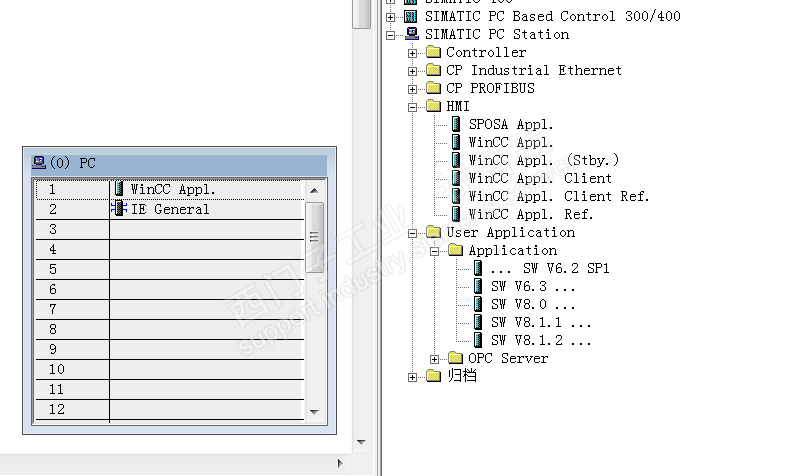Image resolution: width=797 pixels, height=476 pixels.
Task: Click the Application subfolder icon
Action: (455, 250)
